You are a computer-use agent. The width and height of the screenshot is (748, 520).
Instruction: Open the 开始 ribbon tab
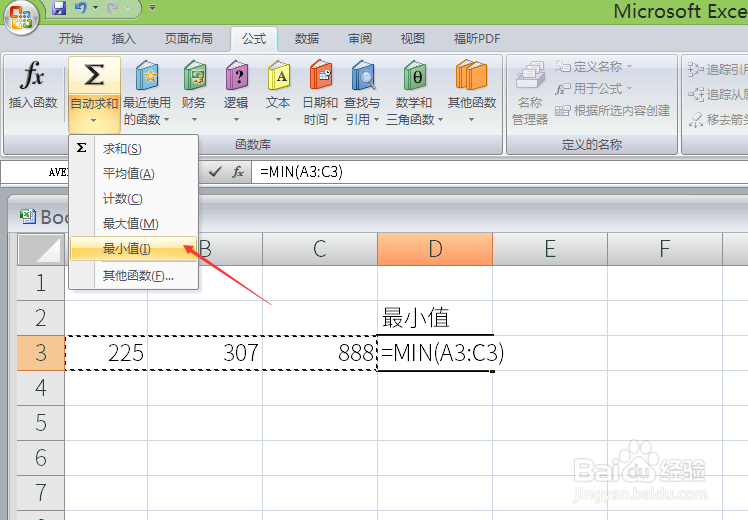(71, 39)
